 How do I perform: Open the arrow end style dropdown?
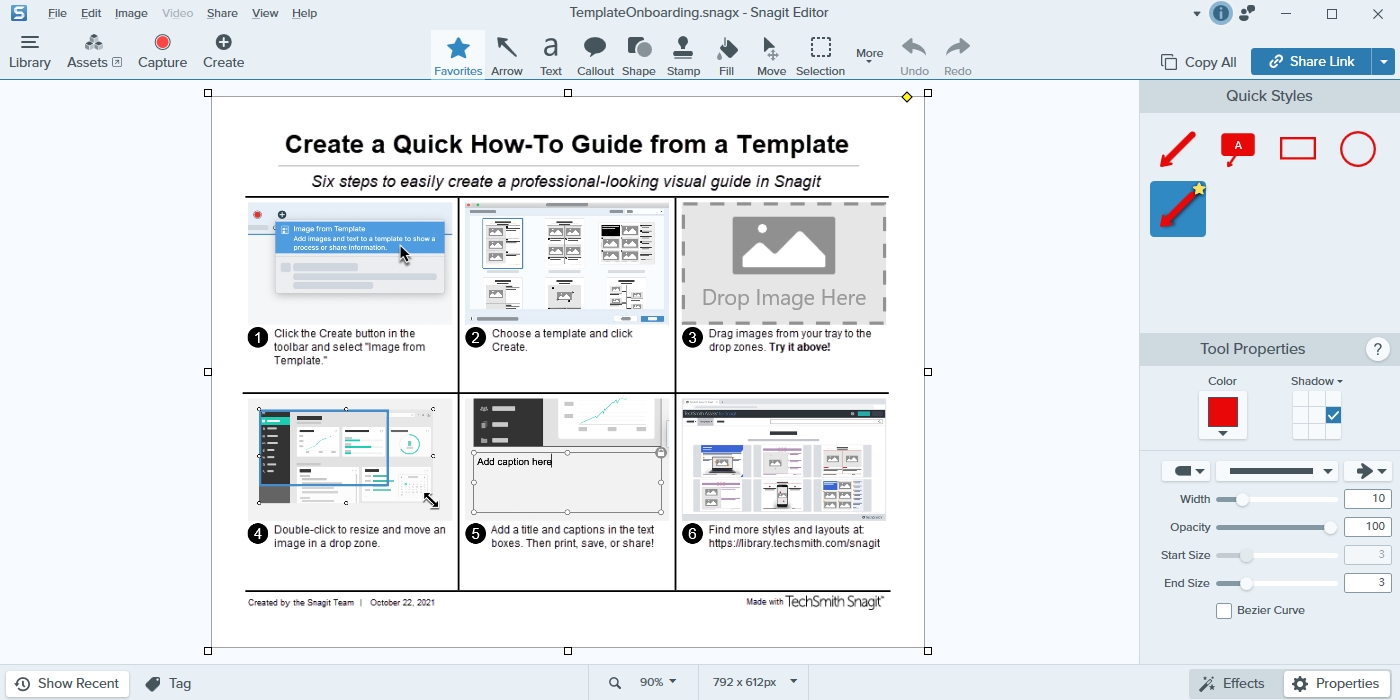coord(1368,471)
